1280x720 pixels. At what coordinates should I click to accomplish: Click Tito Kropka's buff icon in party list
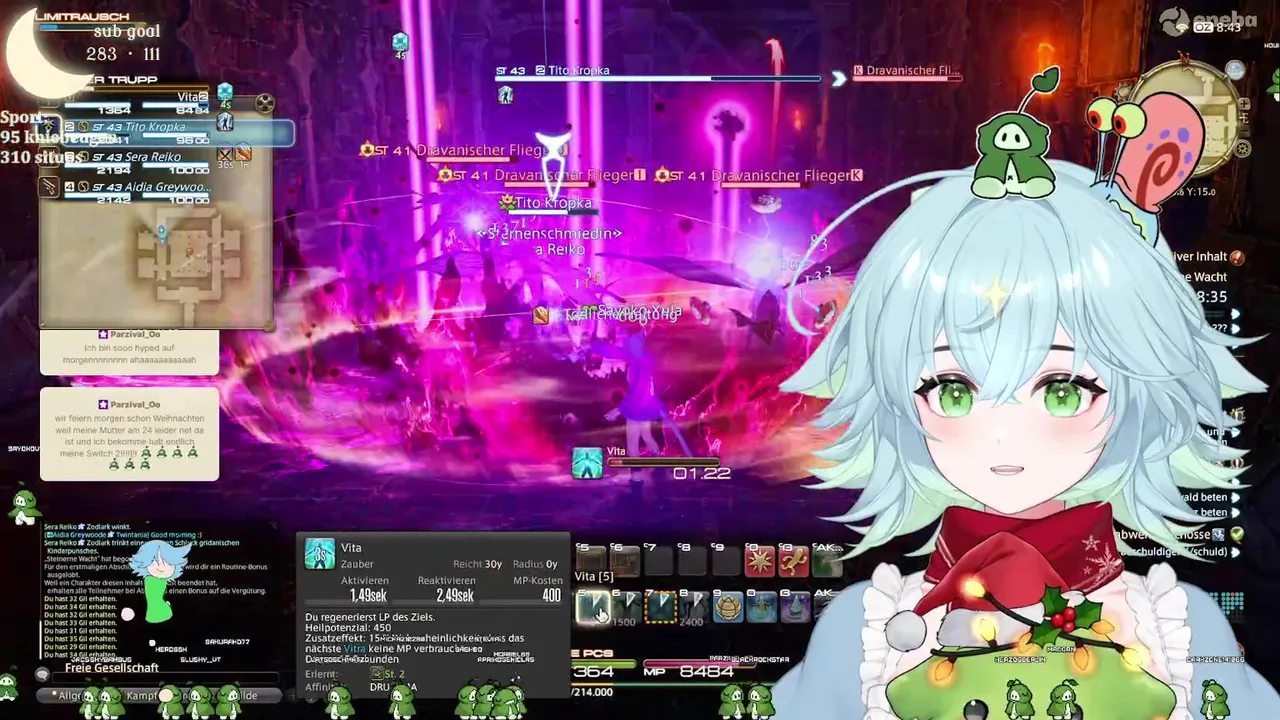pos(225,121)
